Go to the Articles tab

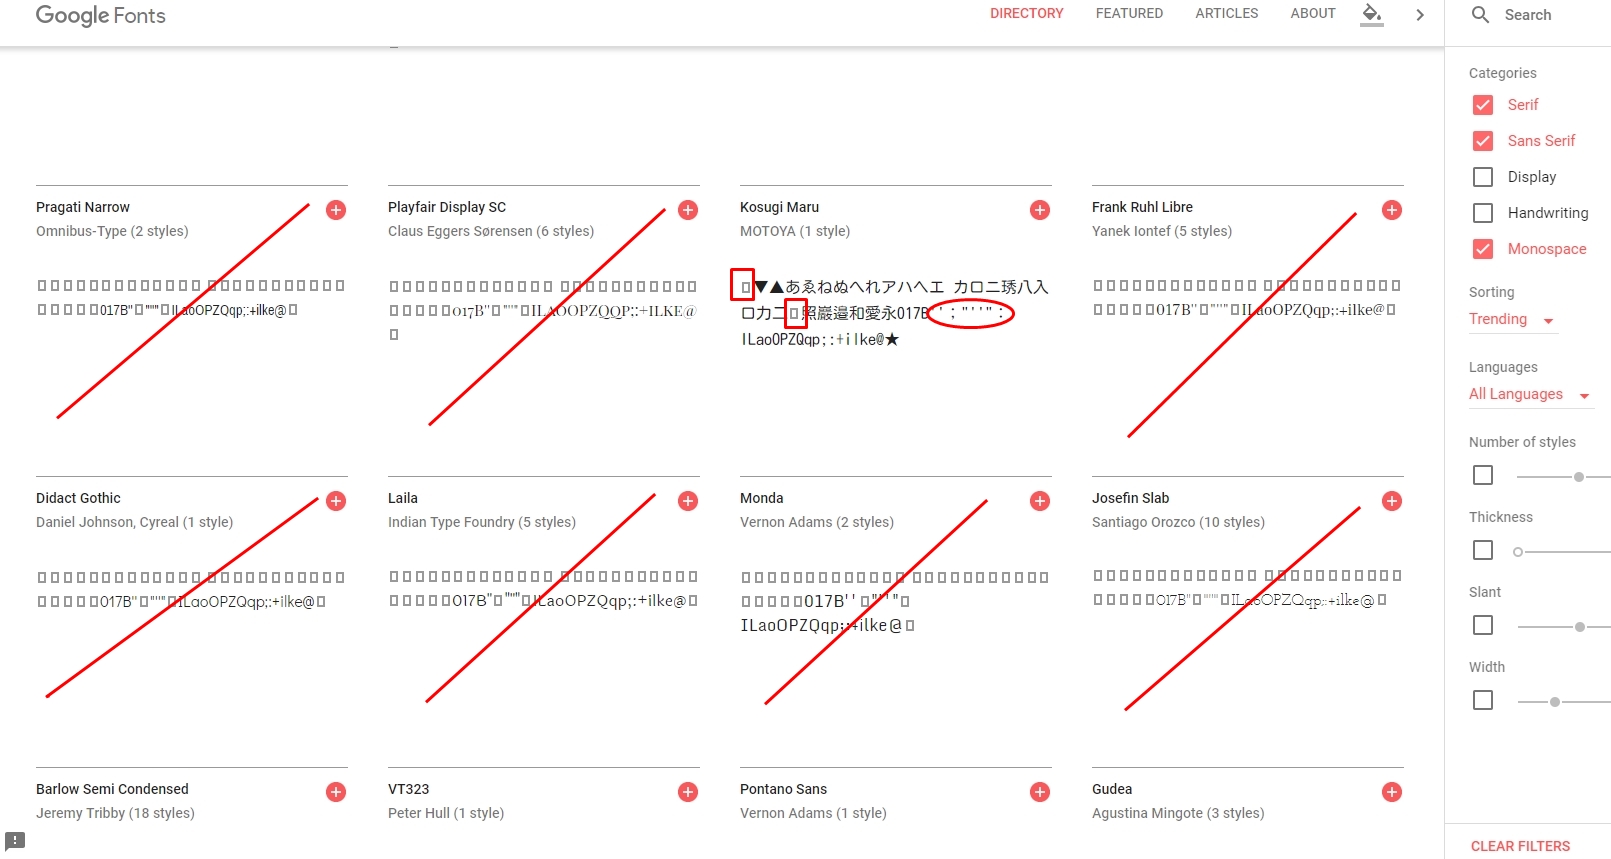(1227, 13)
